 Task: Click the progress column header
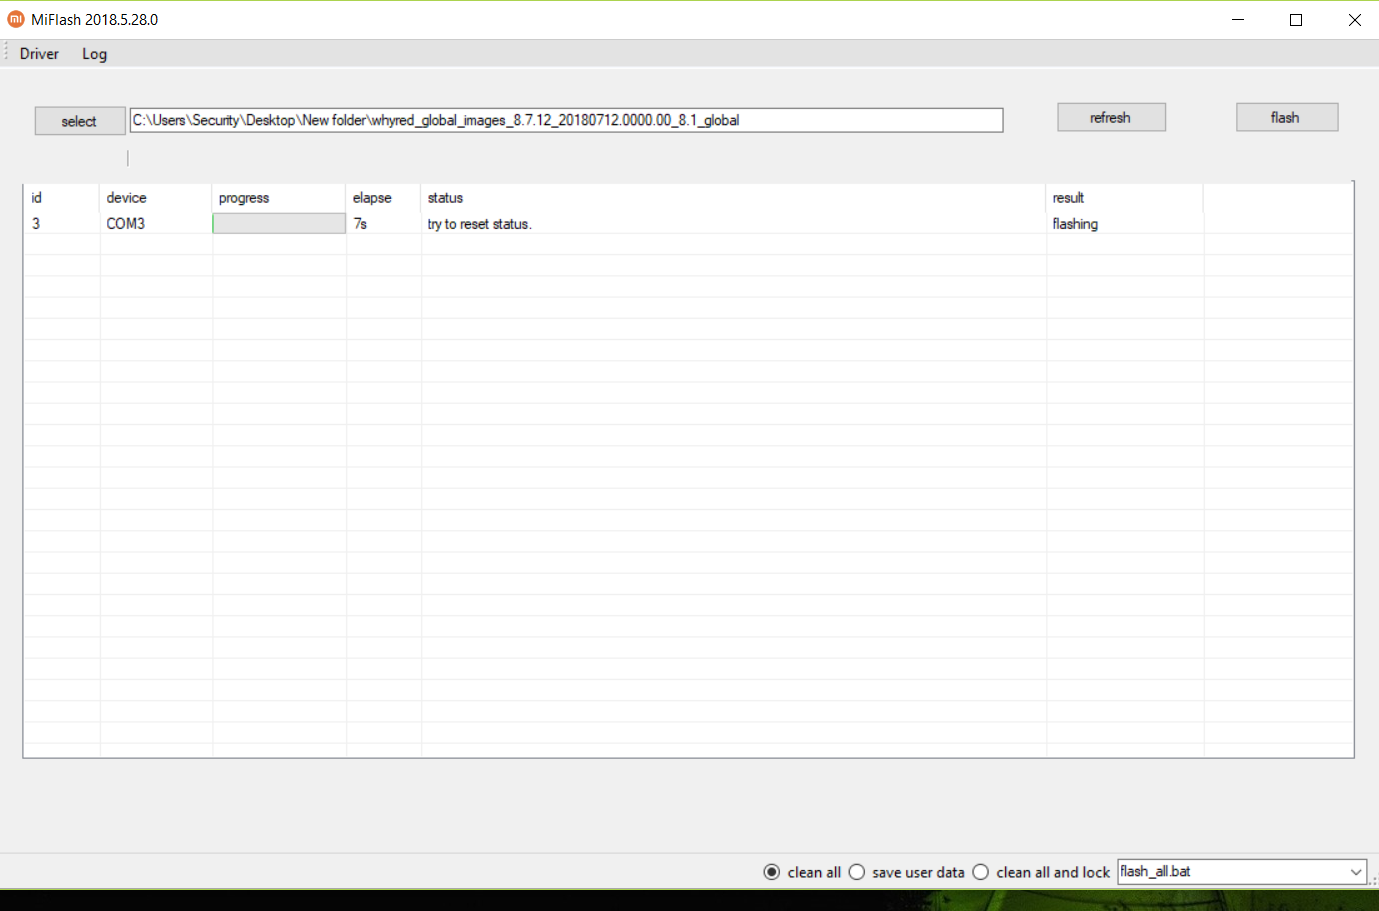[279, 198]
